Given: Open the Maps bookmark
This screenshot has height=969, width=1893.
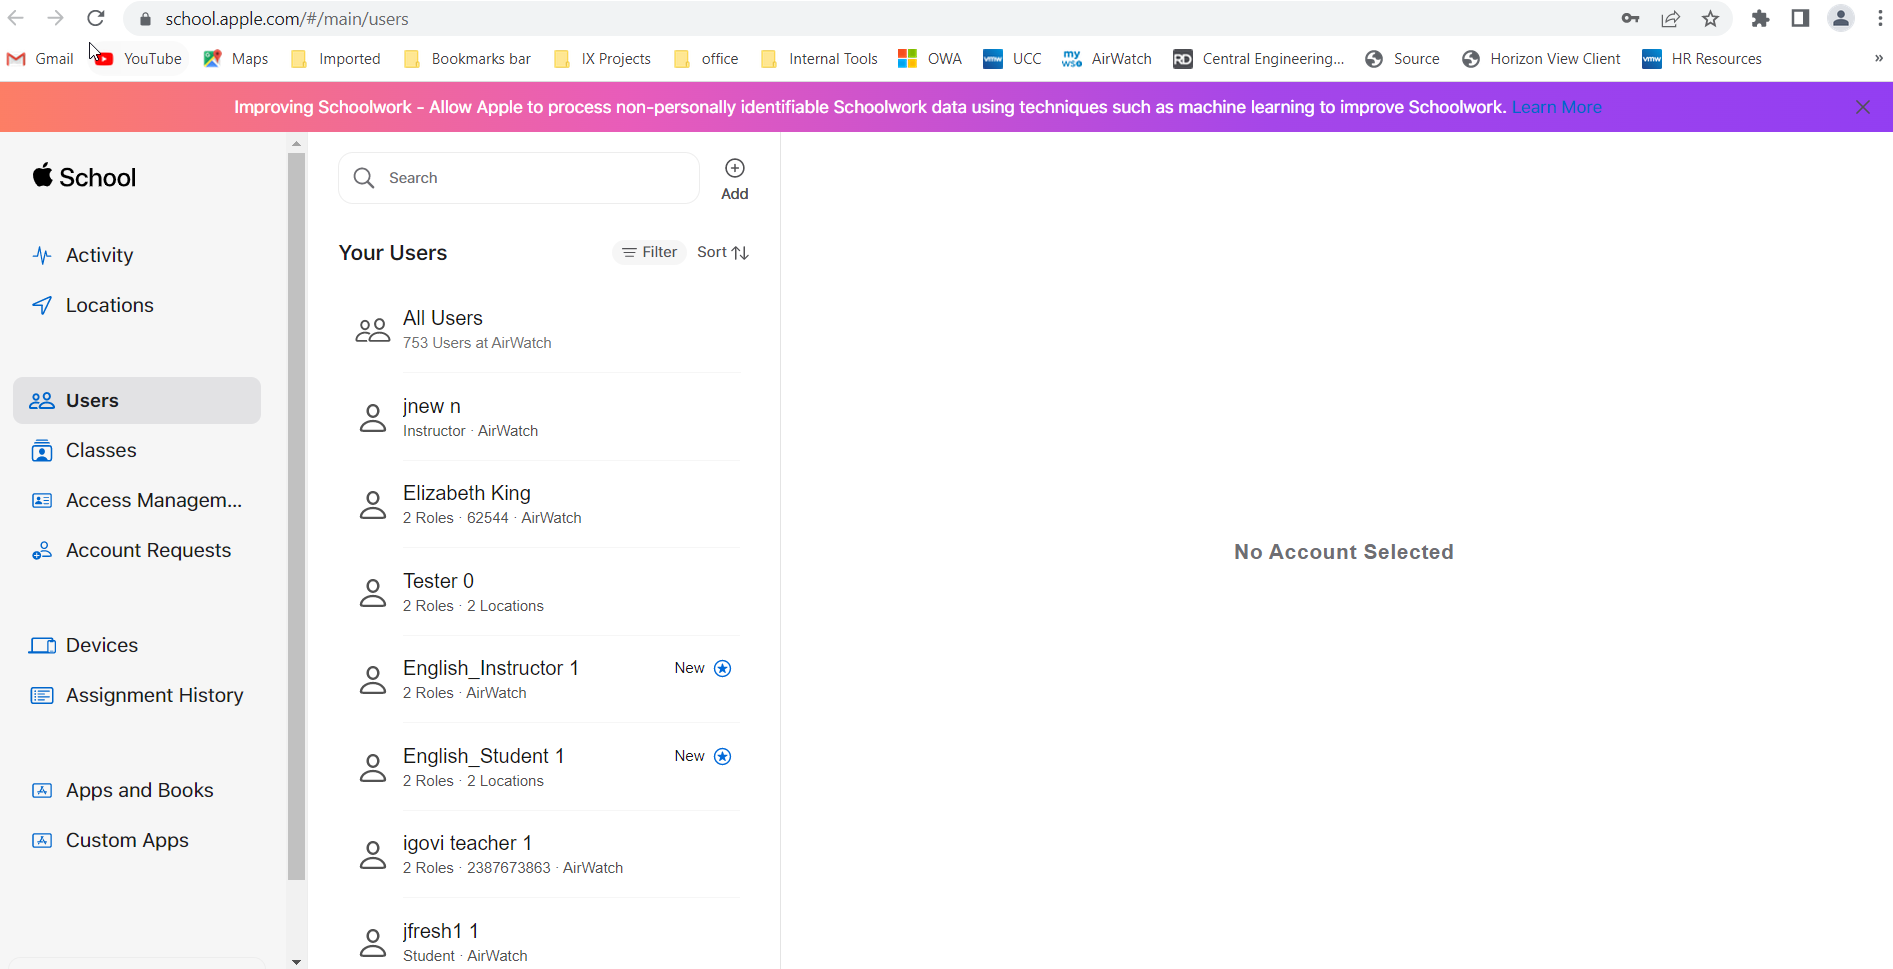Looking at the screenshot, I should click(x=235, y=59).
